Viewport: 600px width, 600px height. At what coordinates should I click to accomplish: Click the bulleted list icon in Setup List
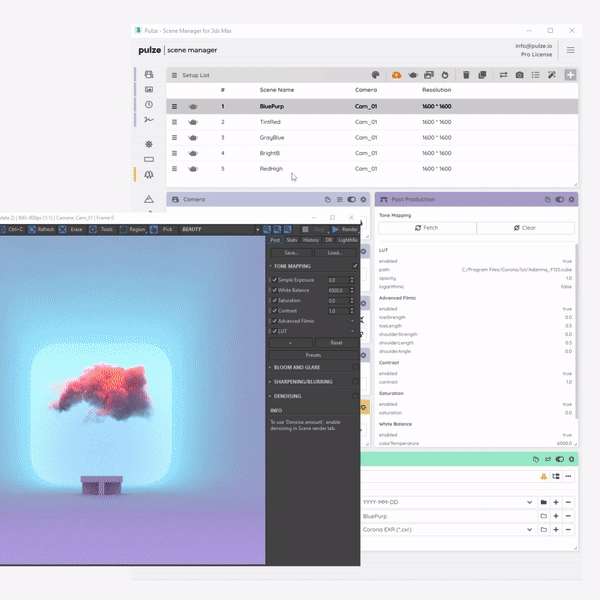click(535, 75)
